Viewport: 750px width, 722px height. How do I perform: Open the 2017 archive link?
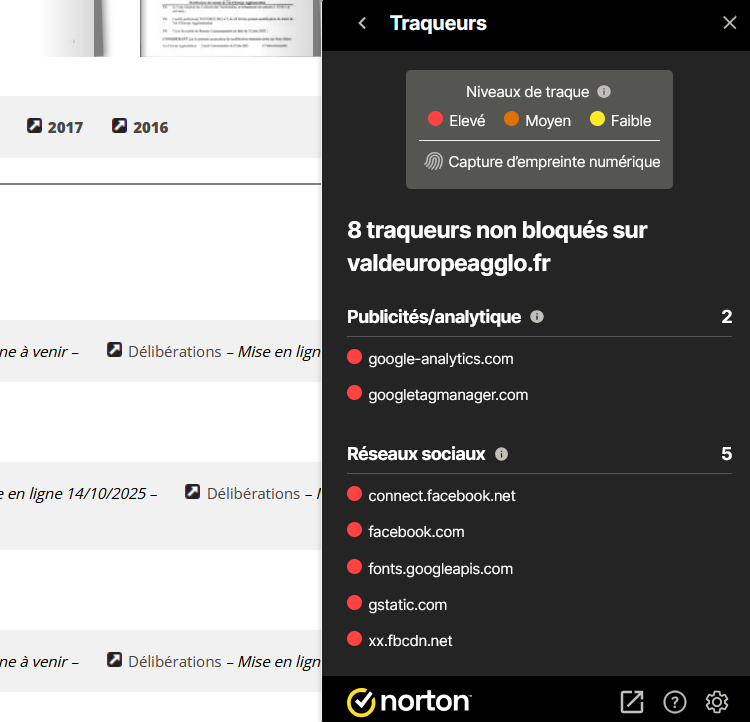pos(55,127)
